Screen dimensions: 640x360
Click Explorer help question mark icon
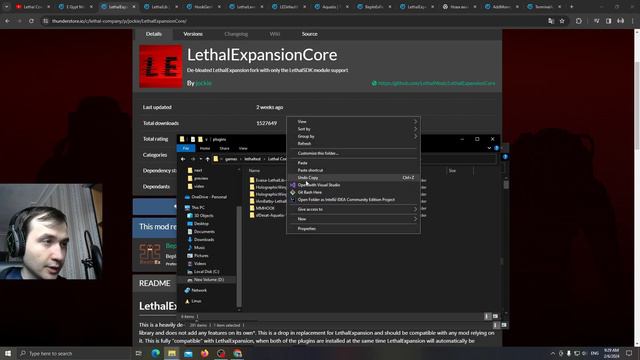(x=496, y=148)
